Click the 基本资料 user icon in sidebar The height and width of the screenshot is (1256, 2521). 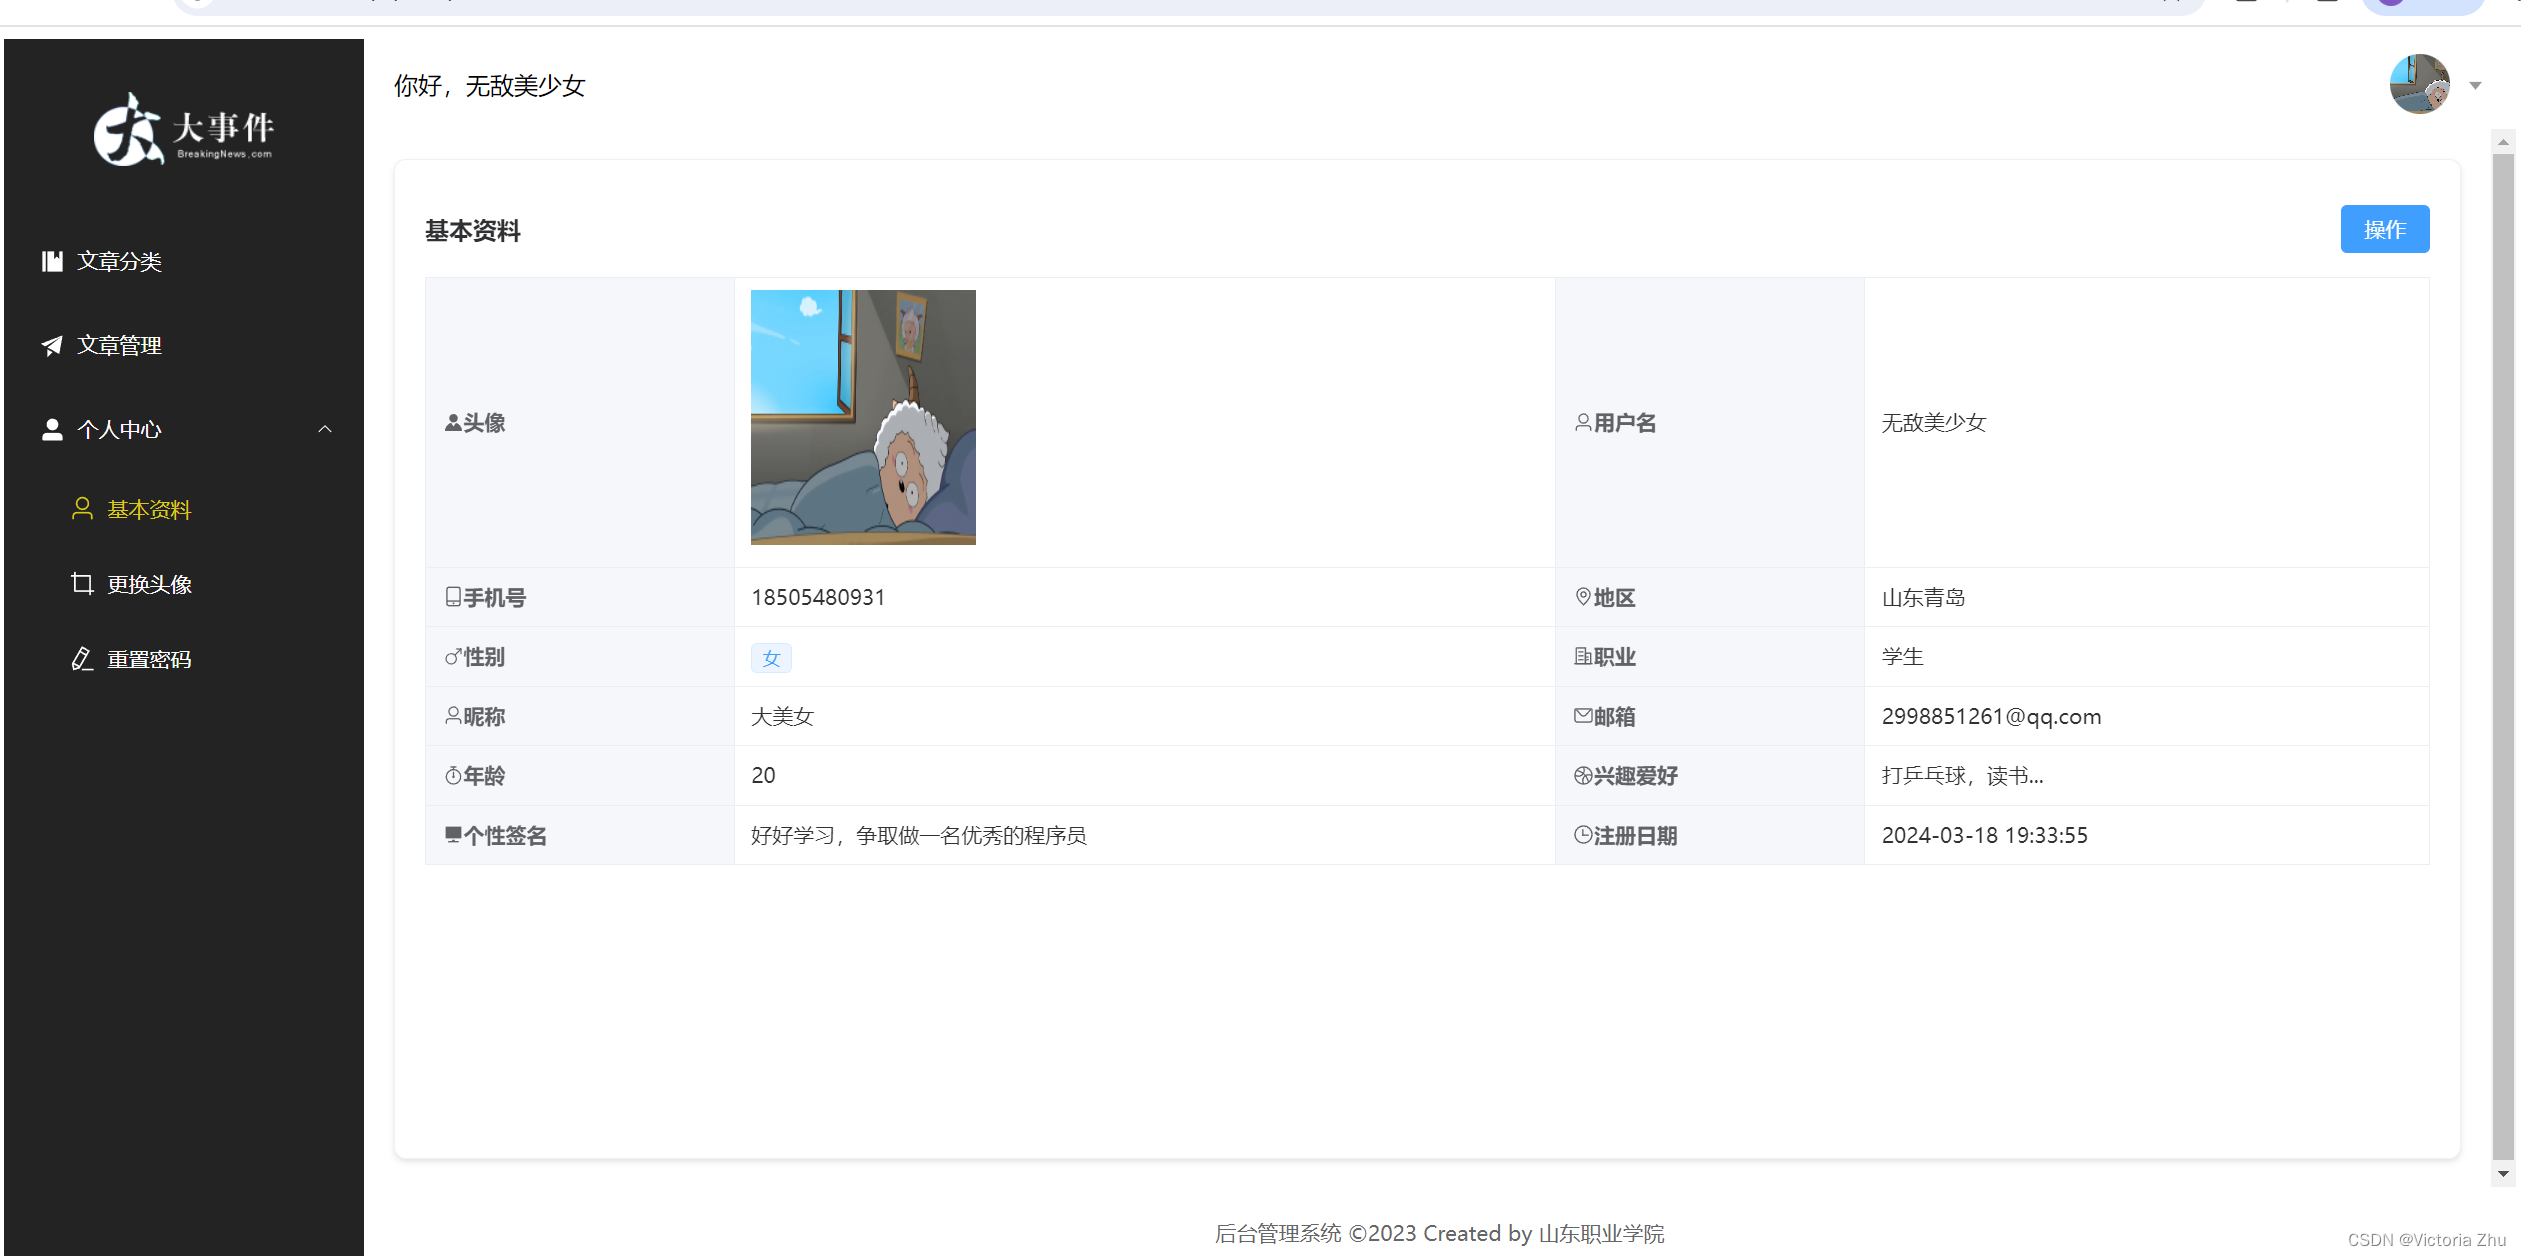click(x=82, y=509)
